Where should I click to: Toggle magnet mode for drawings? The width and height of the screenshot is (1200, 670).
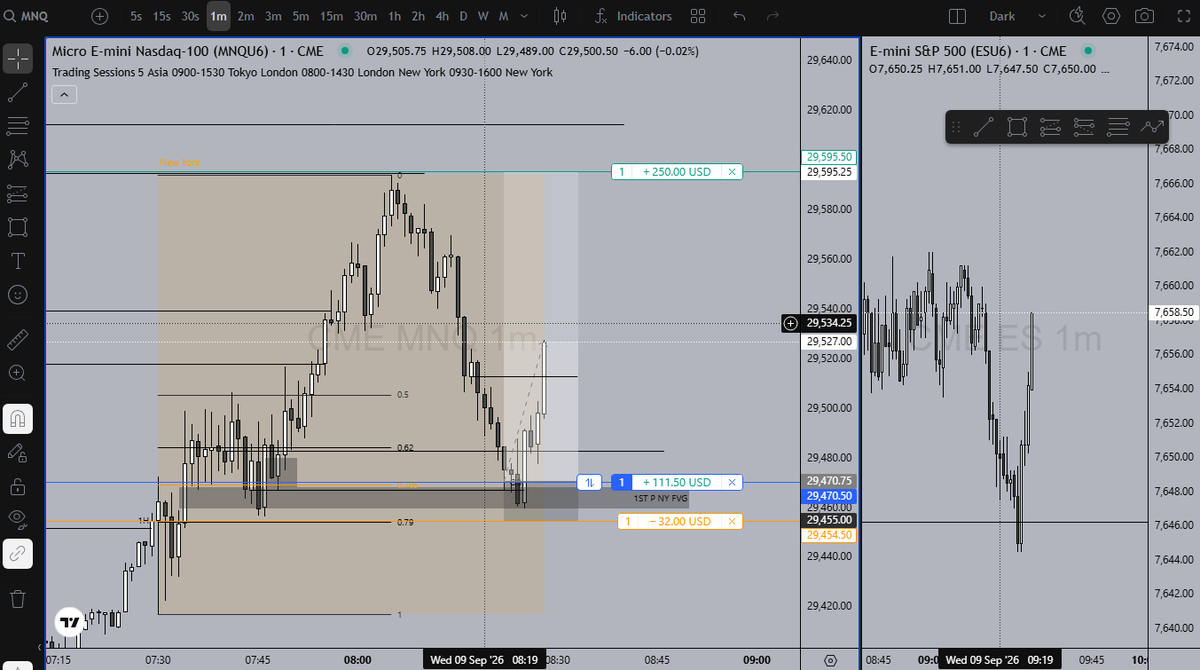click(17, 419)
